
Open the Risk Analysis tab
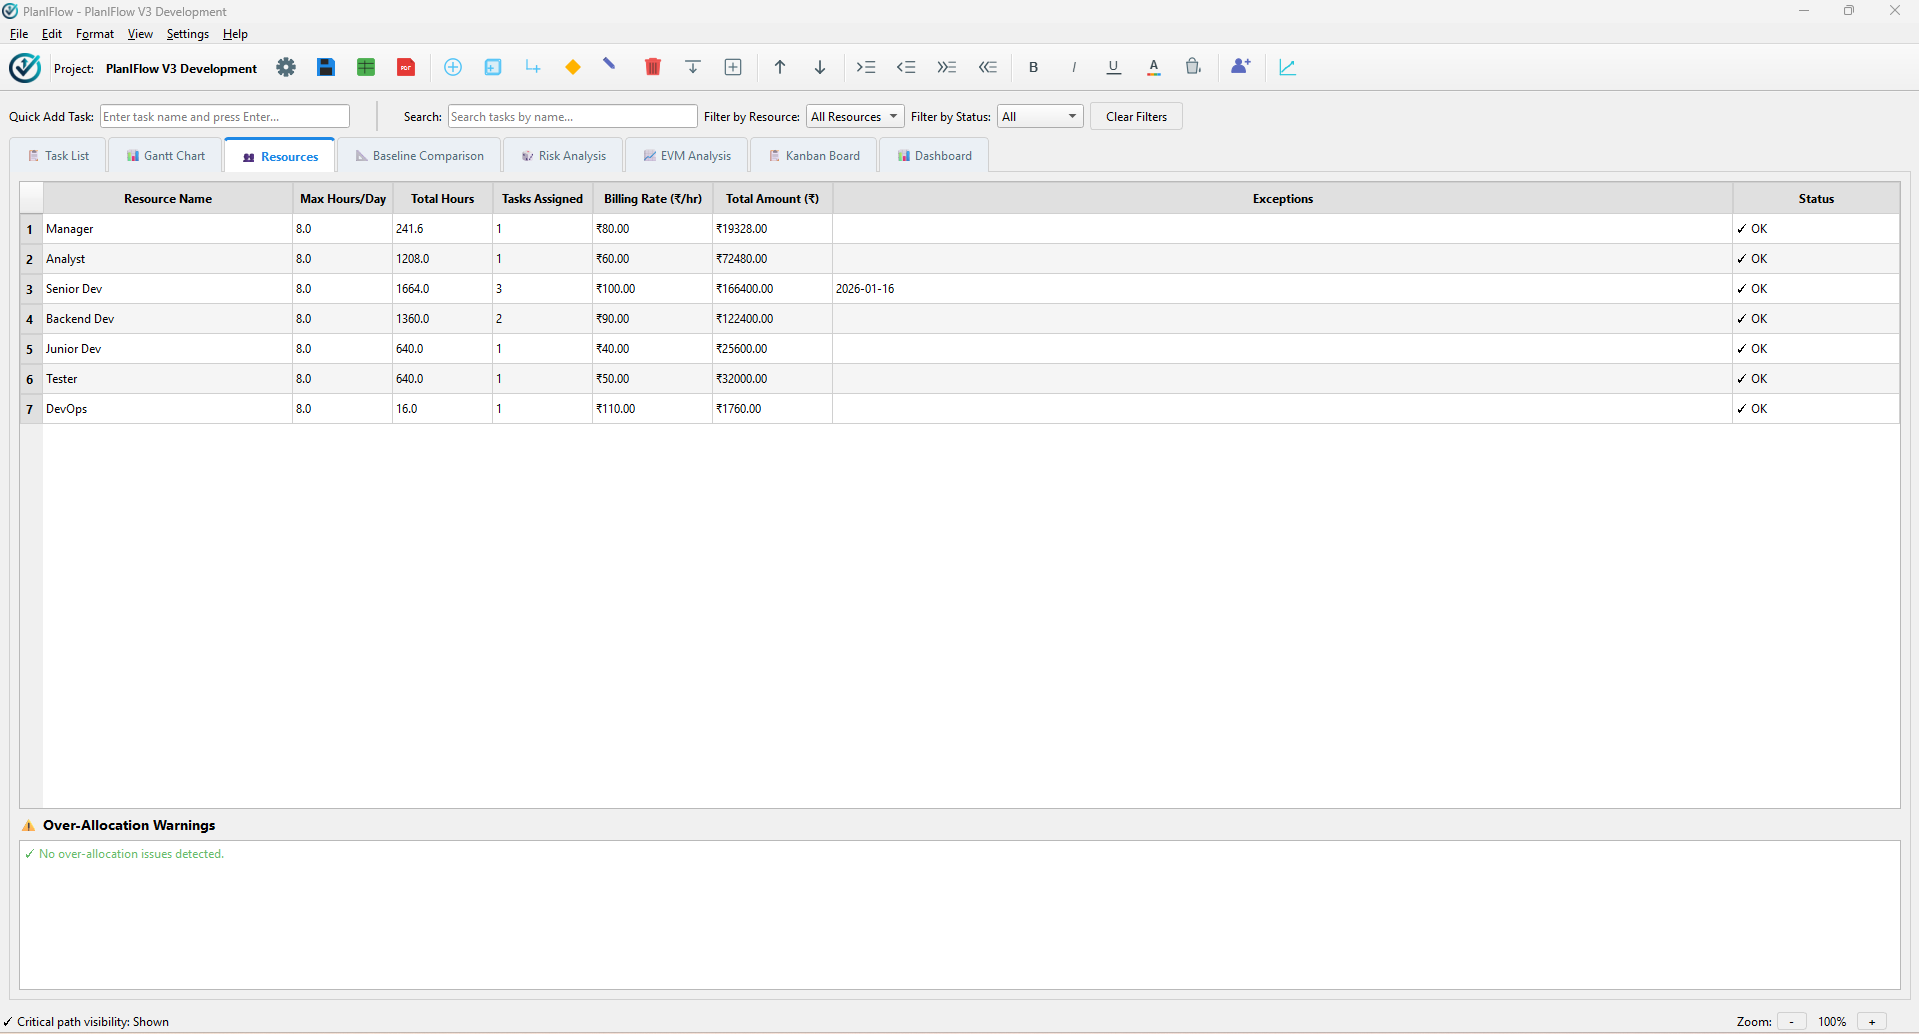click(x=564, y=156)
